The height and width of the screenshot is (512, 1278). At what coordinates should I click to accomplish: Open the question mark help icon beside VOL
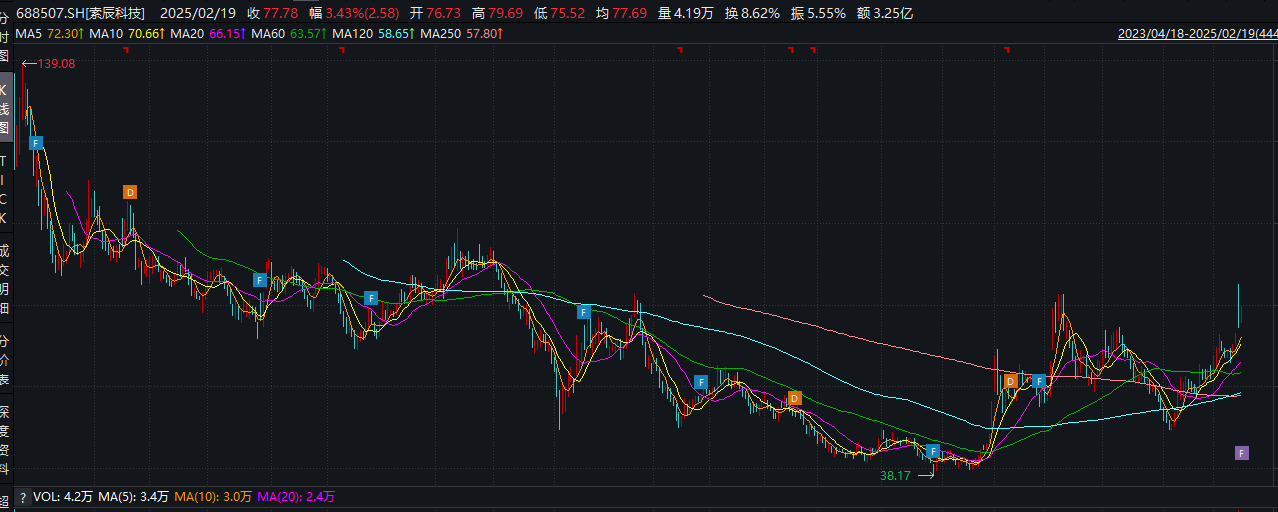coord(22,497)
